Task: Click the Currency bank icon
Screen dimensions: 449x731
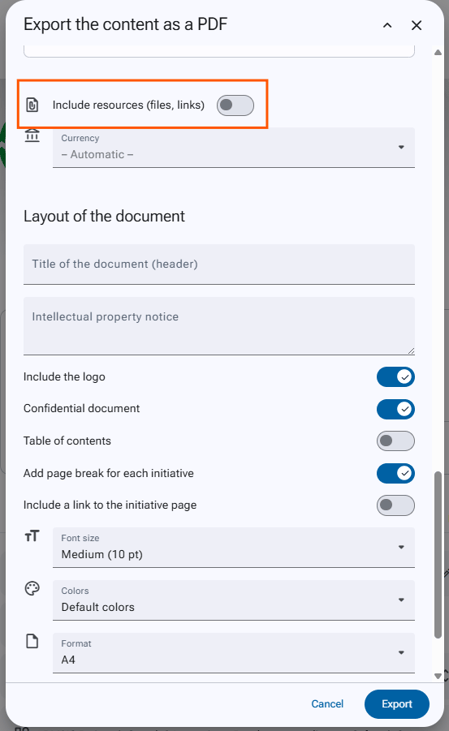Action: tap(32, 136)
